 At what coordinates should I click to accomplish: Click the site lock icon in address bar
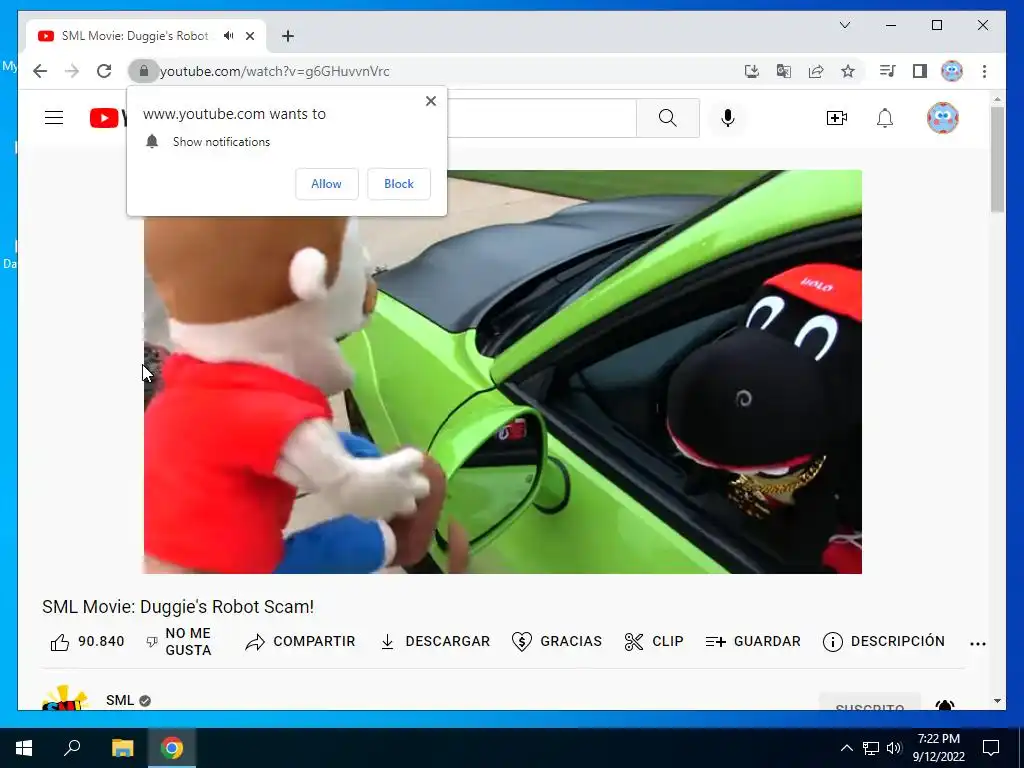click(144, 71)
